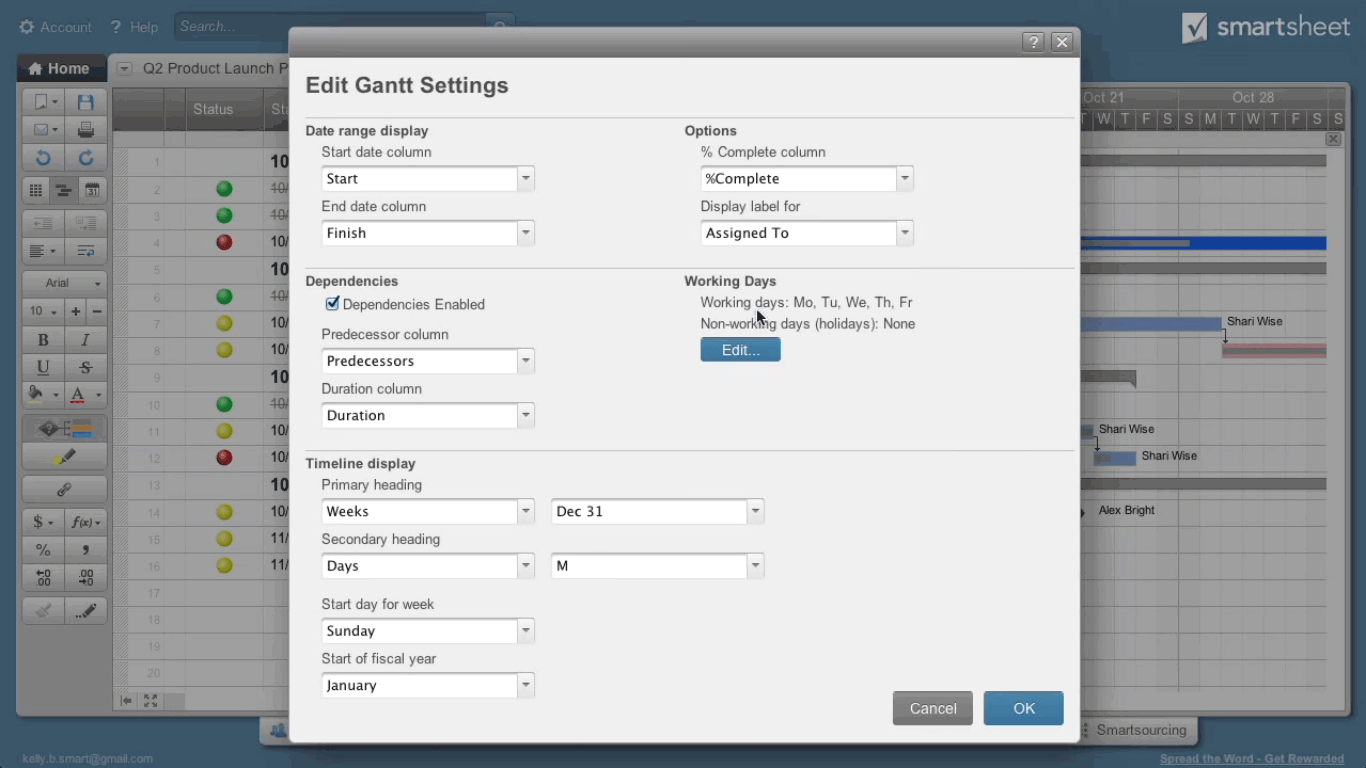The height and width of the screenshot is (768, 1366).
Task: Open the Start day for week dropdown
Action: click(525, 632)
